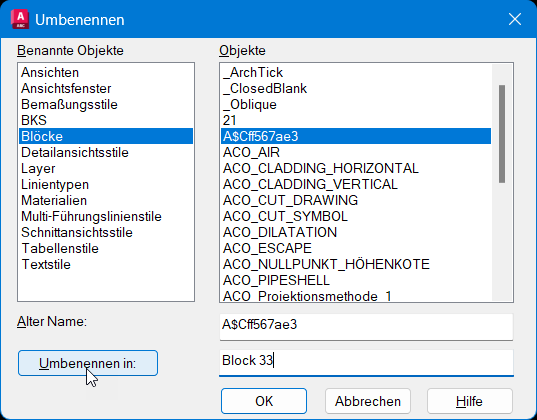This screenshot has width=537, height=420.
Task: Choose Detailansichtsstile in the left list
Action: [106, 152]
